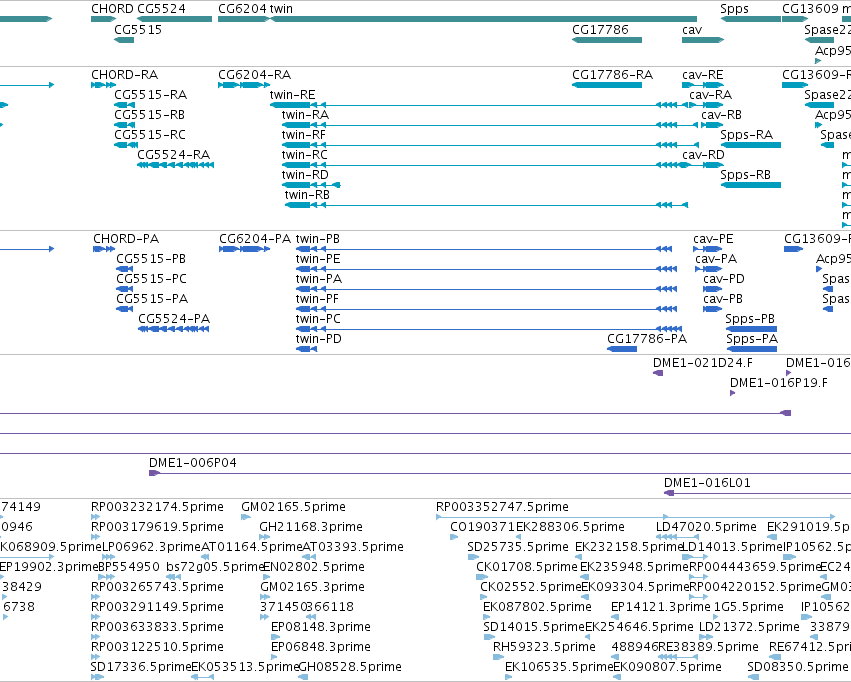Click the CHORD-PA protein label
The width and height of the screenshot is (851, 682).
coord(126,239)
